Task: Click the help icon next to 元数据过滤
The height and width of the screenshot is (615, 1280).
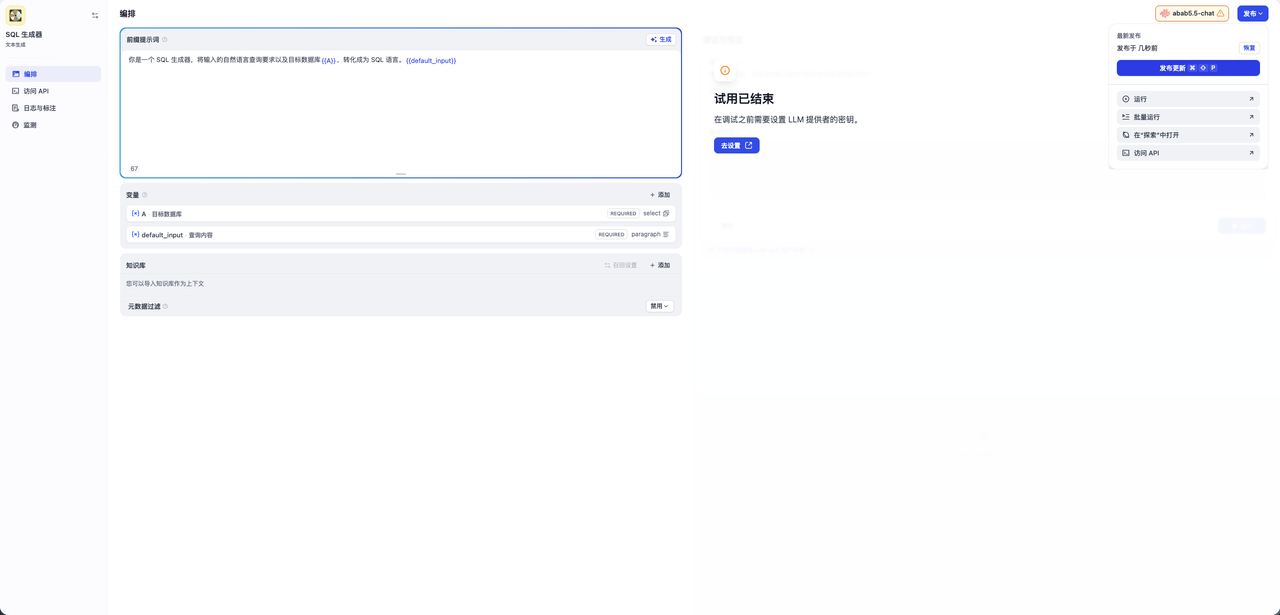Action: coord(165,307)
